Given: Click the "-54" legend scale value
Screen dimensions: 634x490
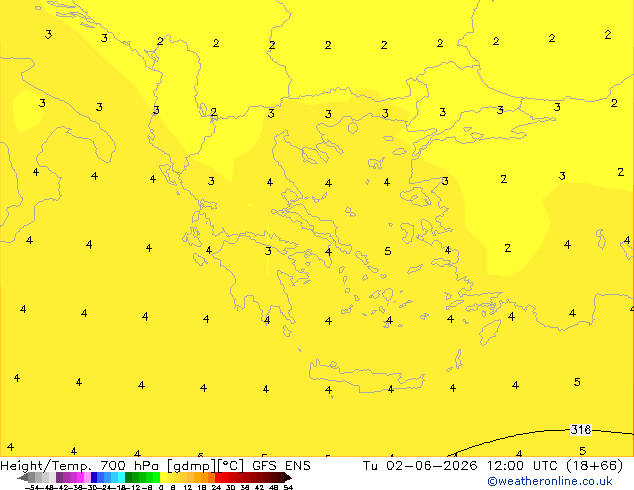Looking at the screenshot, I should tap(32, 488).
